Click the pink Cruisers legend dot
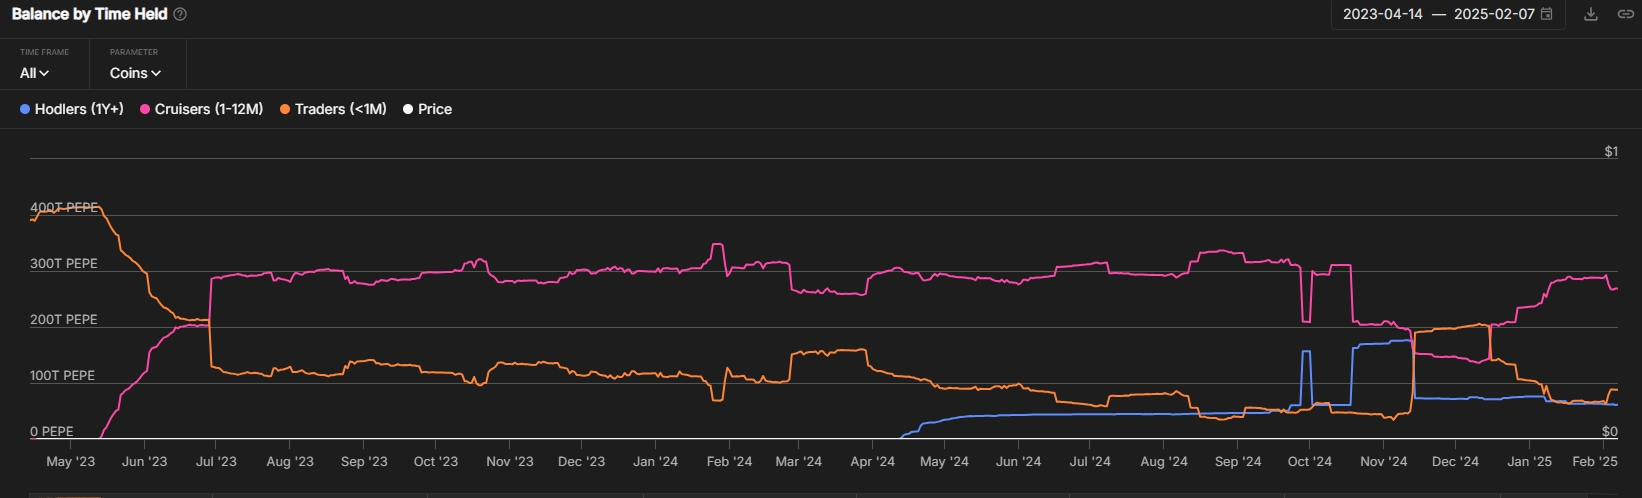 145,109
